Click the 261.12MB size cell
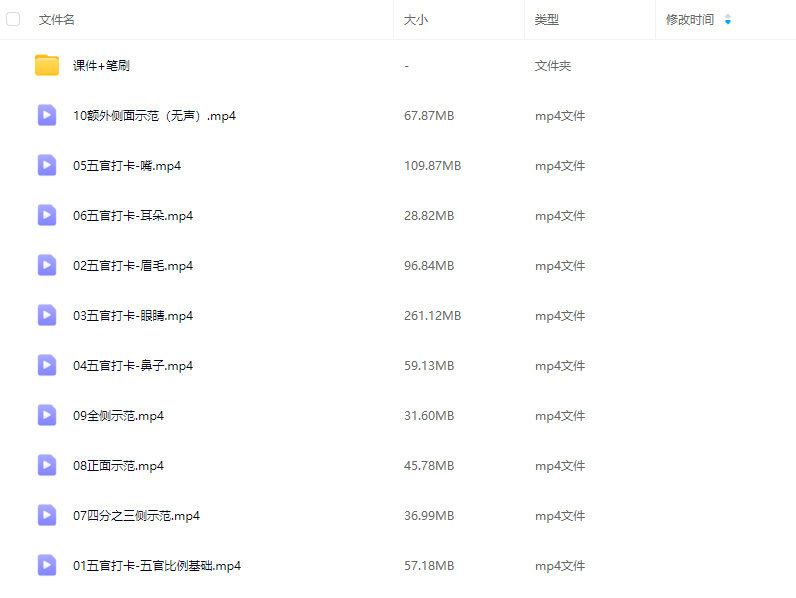The height and width of the screenshot is (598, 796). (432, 316)
